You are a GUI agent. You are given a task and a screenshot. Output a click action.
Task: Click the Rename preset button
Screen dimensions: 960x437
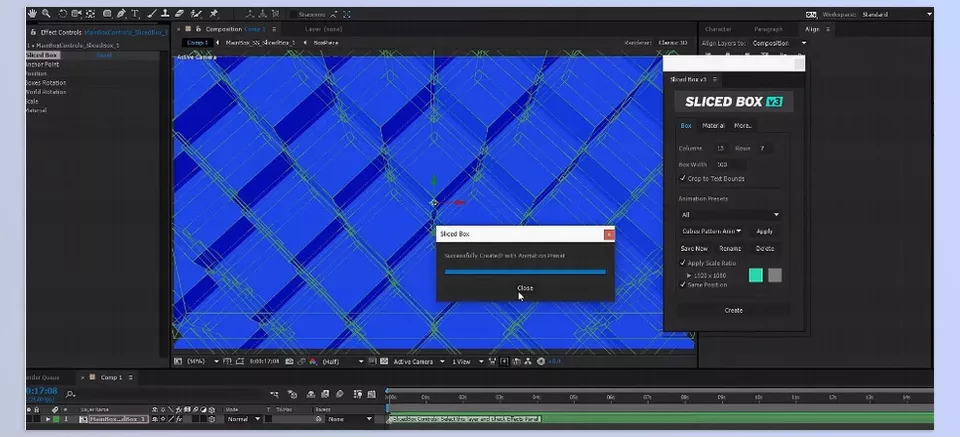pos(730,248)
